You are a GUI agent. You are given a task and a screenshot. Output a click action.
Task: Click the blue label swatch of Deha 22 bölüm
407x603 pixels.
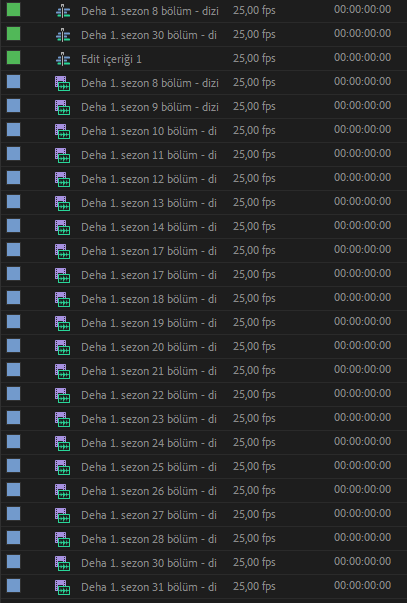13,394
